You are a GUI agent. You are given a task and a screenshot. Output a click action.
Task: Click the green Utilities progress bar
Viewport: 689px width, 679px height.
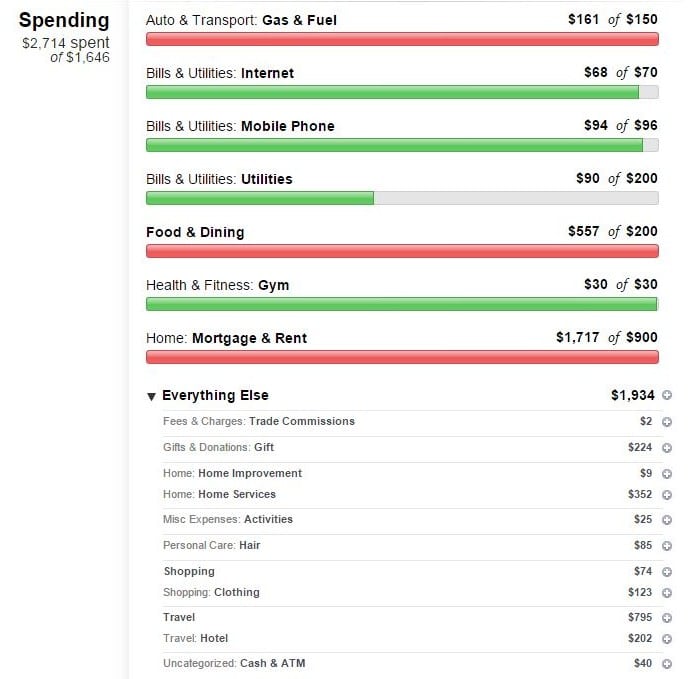[x=402, y=198]
